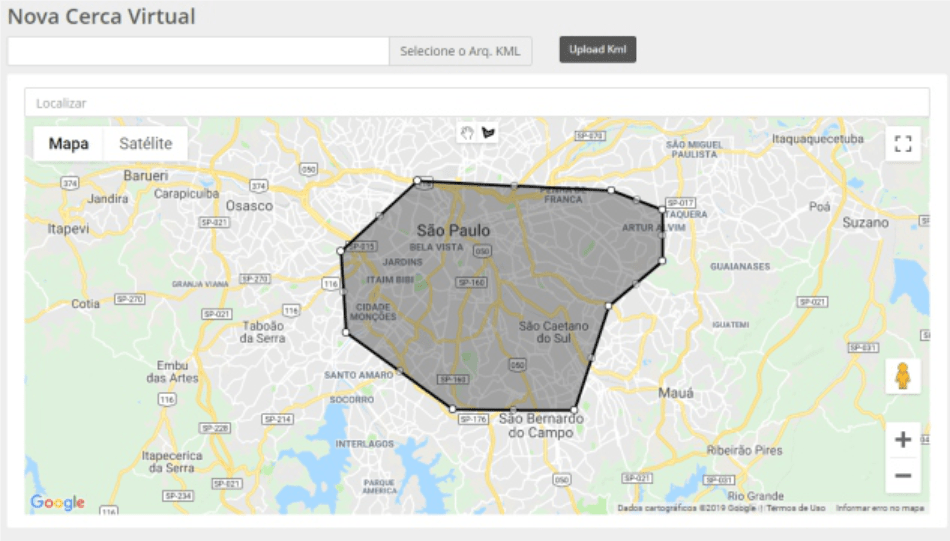Click polygon vertex above SP-176 marker
Viewport: 950px width, 541px height.
[x=452, y=409]
